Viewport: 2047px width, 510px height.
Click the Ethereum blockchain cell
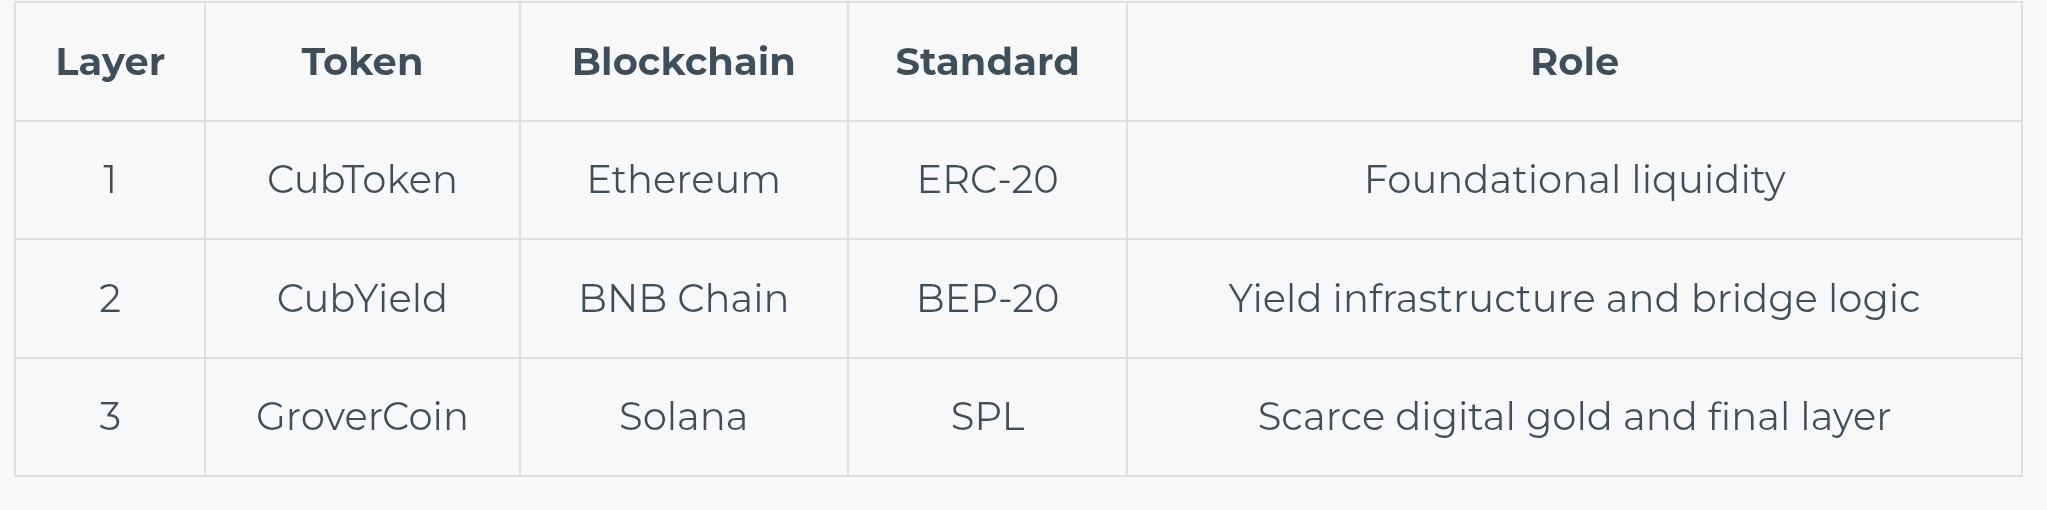(x=683, y=180)
